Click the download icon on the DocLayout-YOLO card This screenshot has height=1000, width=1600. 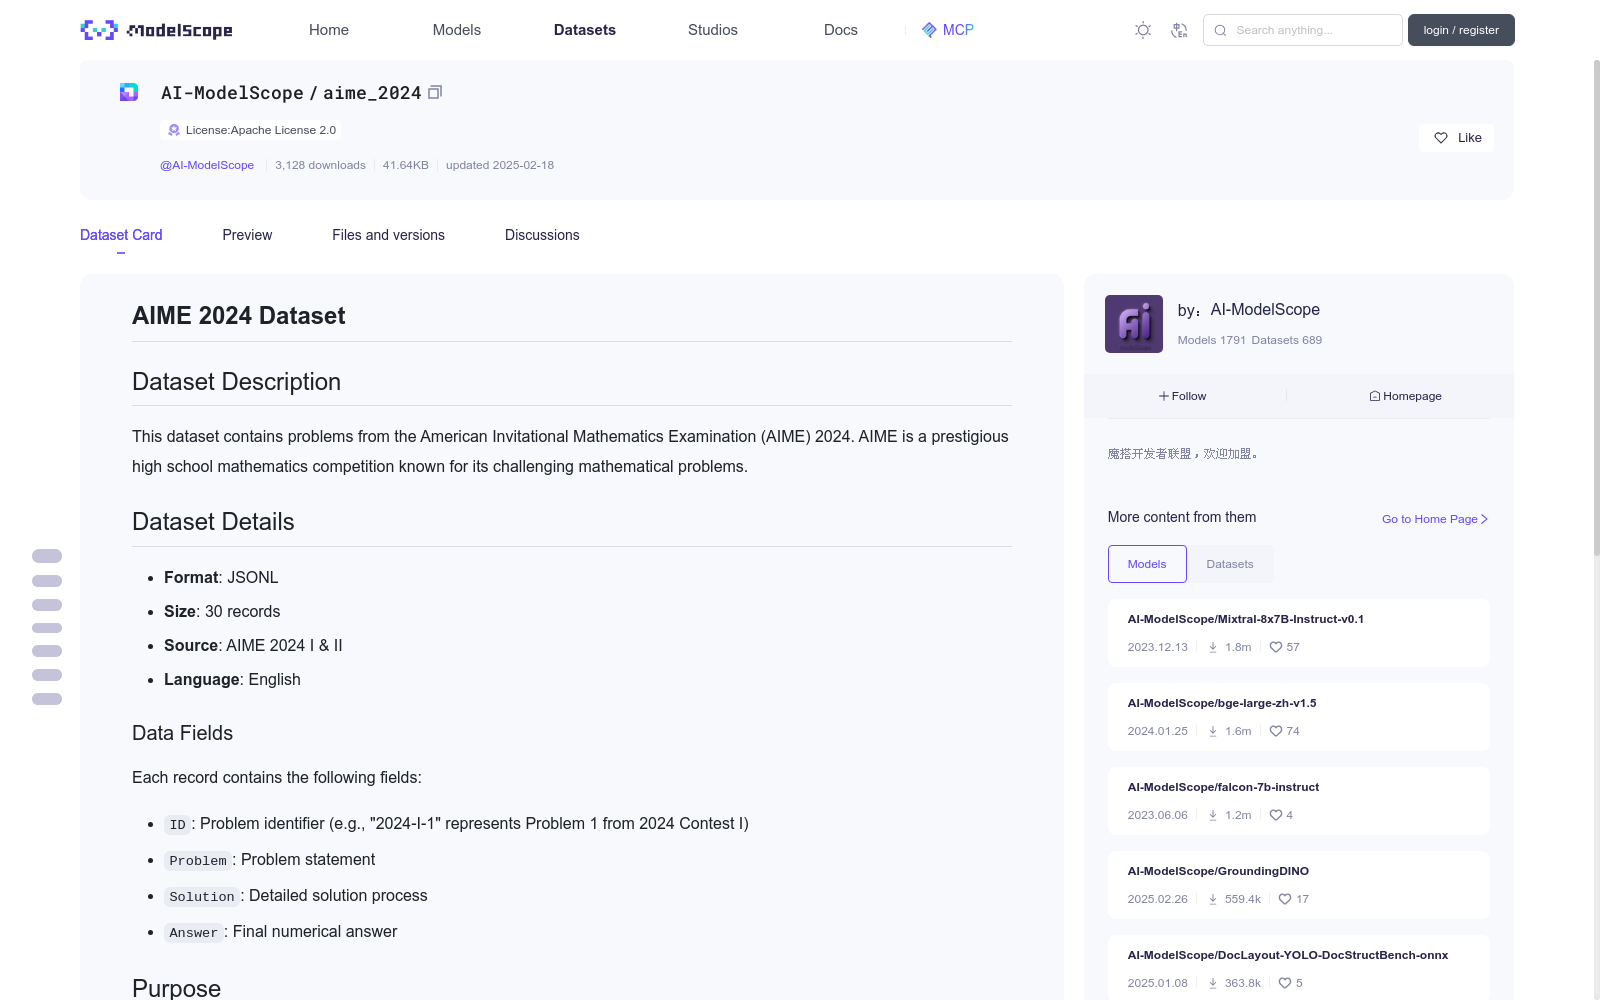click(1213, 983)
